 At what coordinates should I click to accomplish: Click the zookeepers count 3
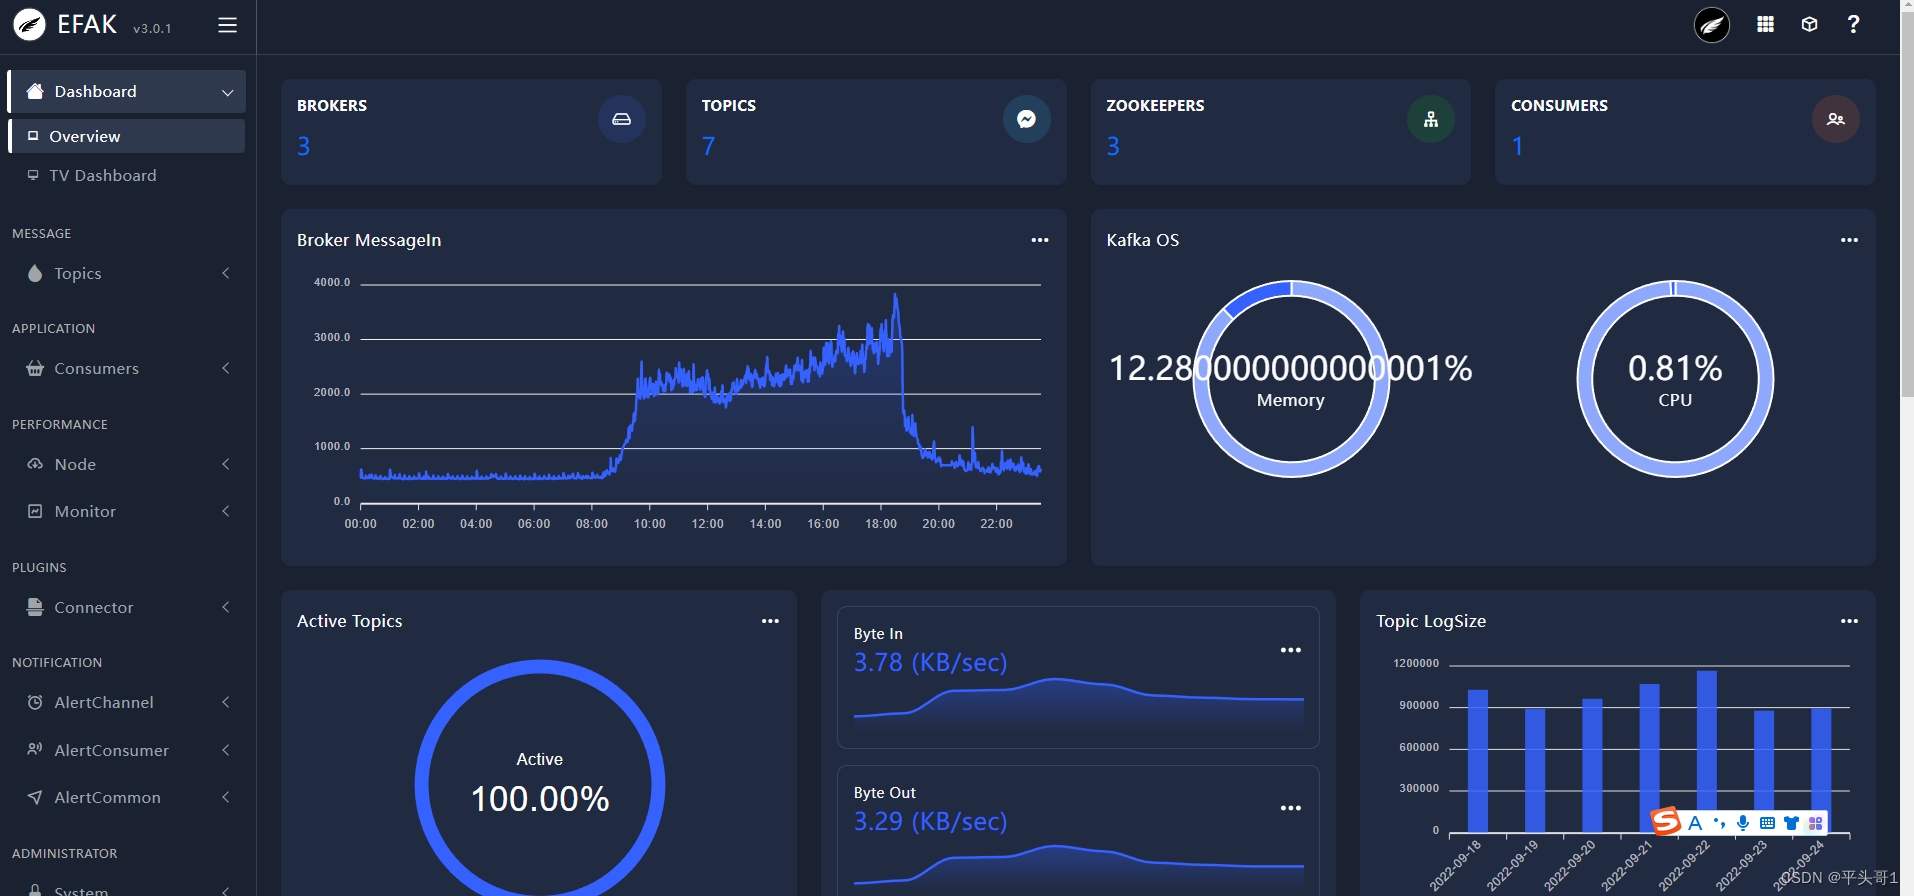coord(1113,146)
